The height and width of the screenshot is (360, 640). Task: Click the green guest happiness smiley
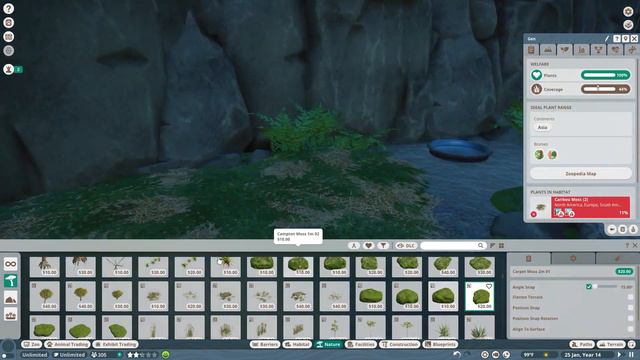tap(165, 354)
